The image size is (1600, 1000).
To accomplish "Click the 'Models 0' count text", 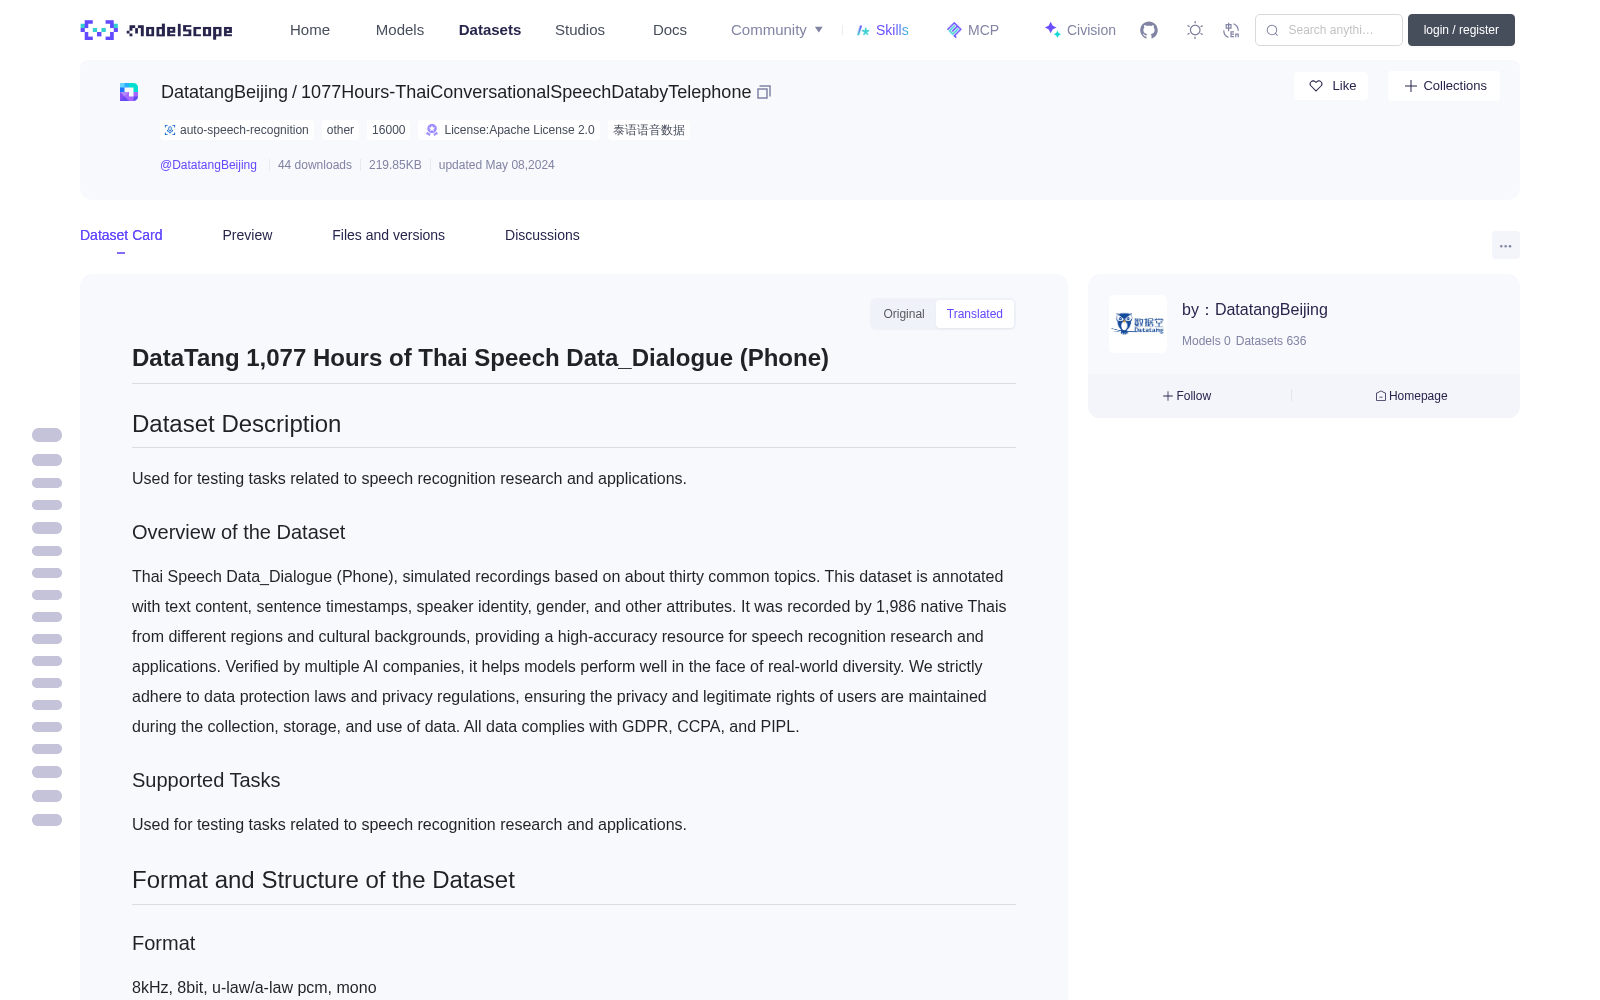I will tap(1206, 341).
